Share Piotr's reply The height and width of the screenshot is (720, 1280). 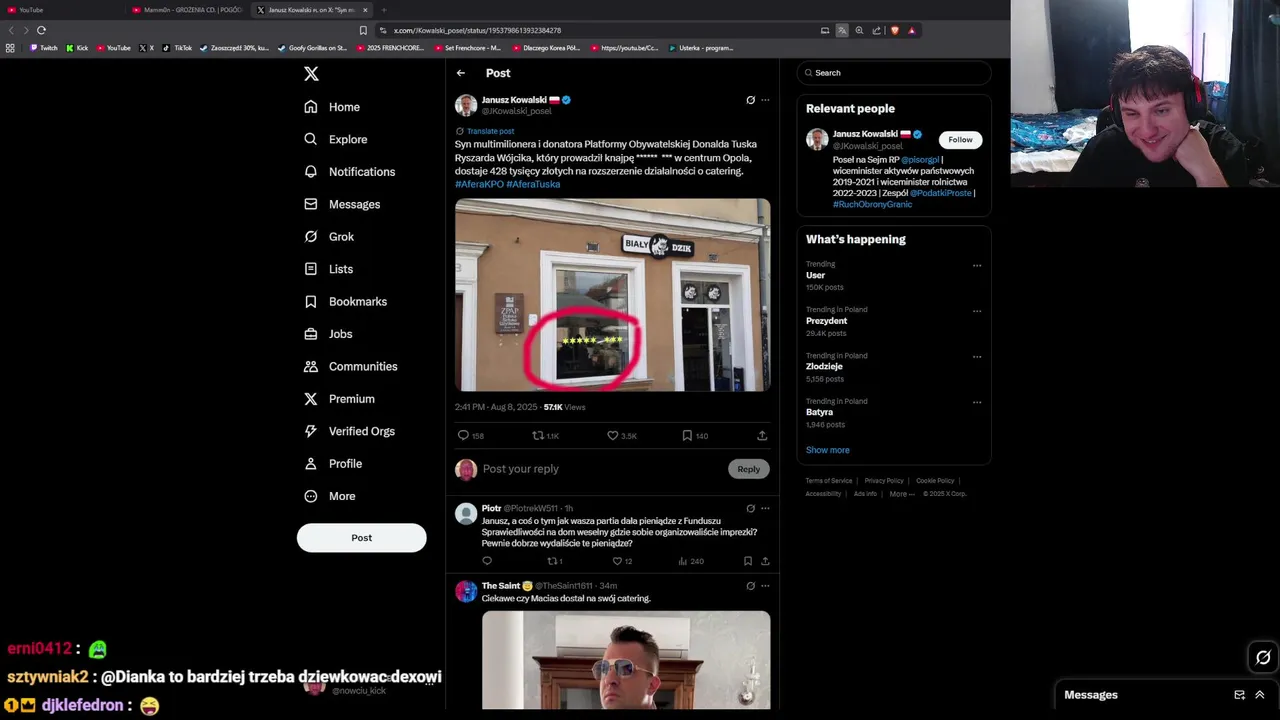click(x=765, y=561)
